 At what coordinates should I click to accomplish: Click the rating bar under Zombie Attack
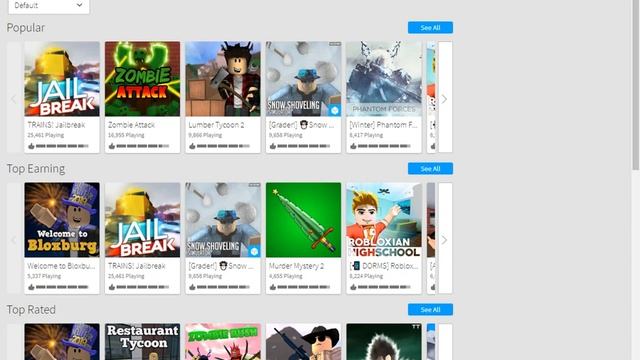click(x=142, y=146)
